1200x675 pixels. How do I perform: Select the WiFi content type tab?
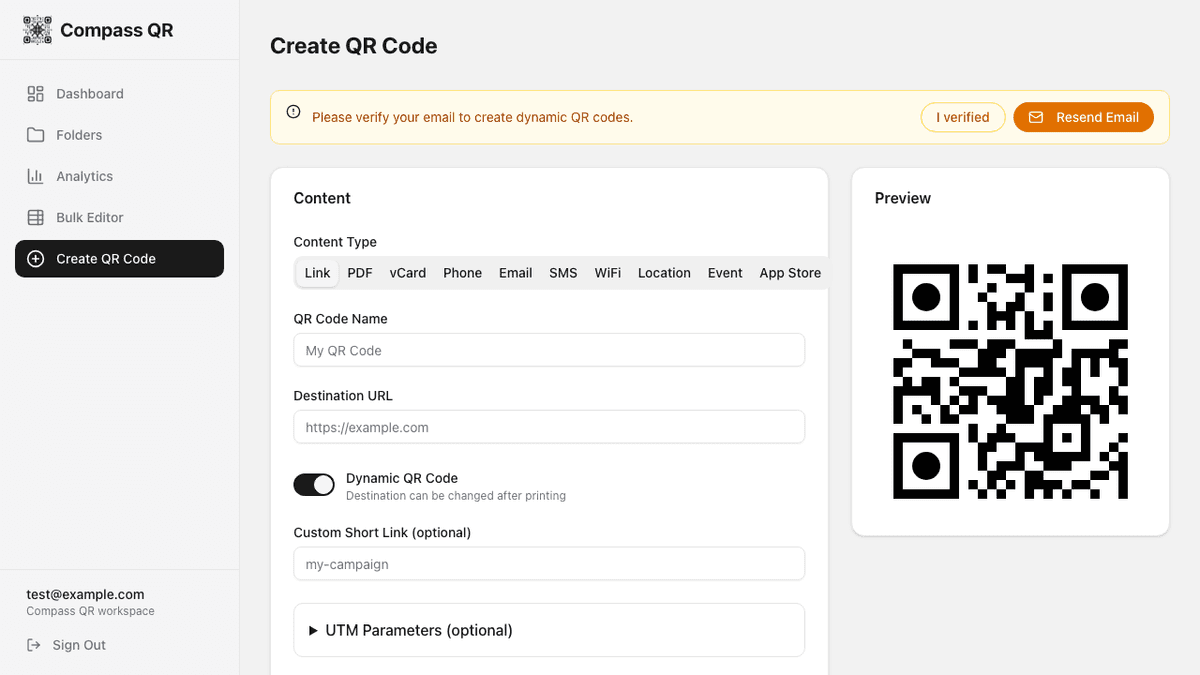point(608,273)
